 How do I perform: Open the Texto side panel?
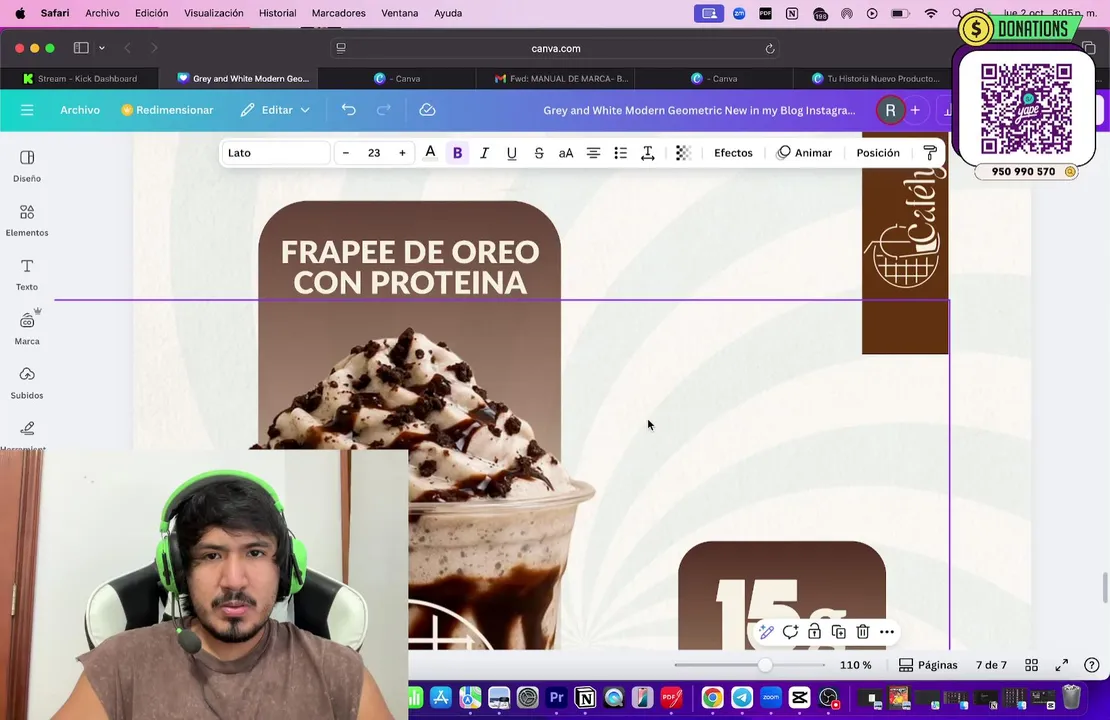pyautogui.click(x=27, y=275)
